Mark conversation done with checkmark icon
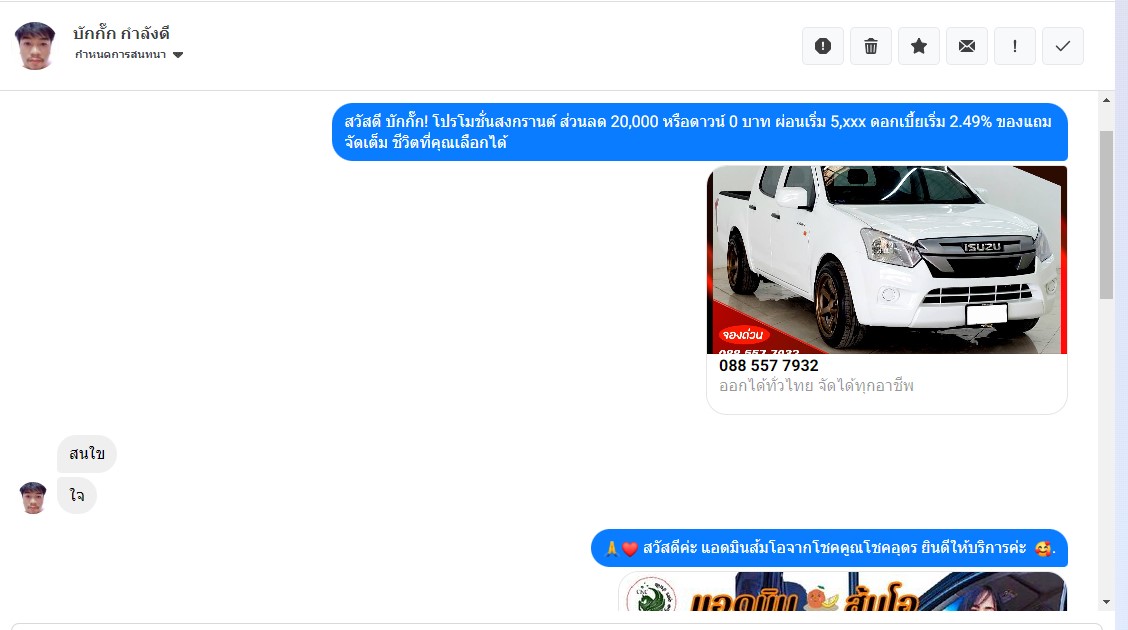The image size is (1128, 630). 1063,46
